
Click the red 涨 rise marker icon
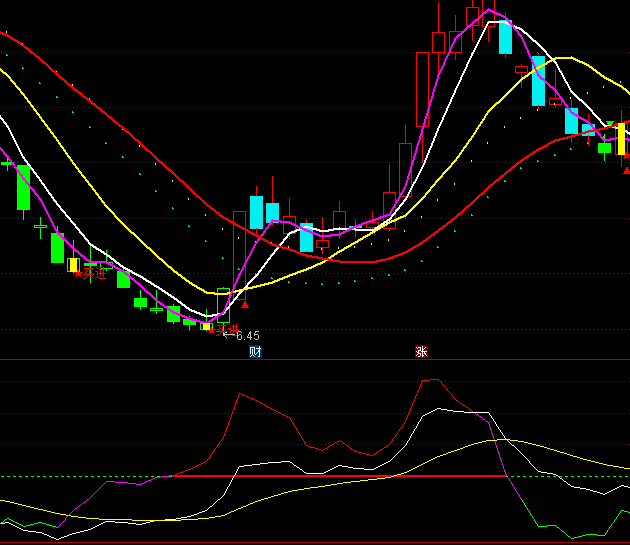(x=421, y=351)
